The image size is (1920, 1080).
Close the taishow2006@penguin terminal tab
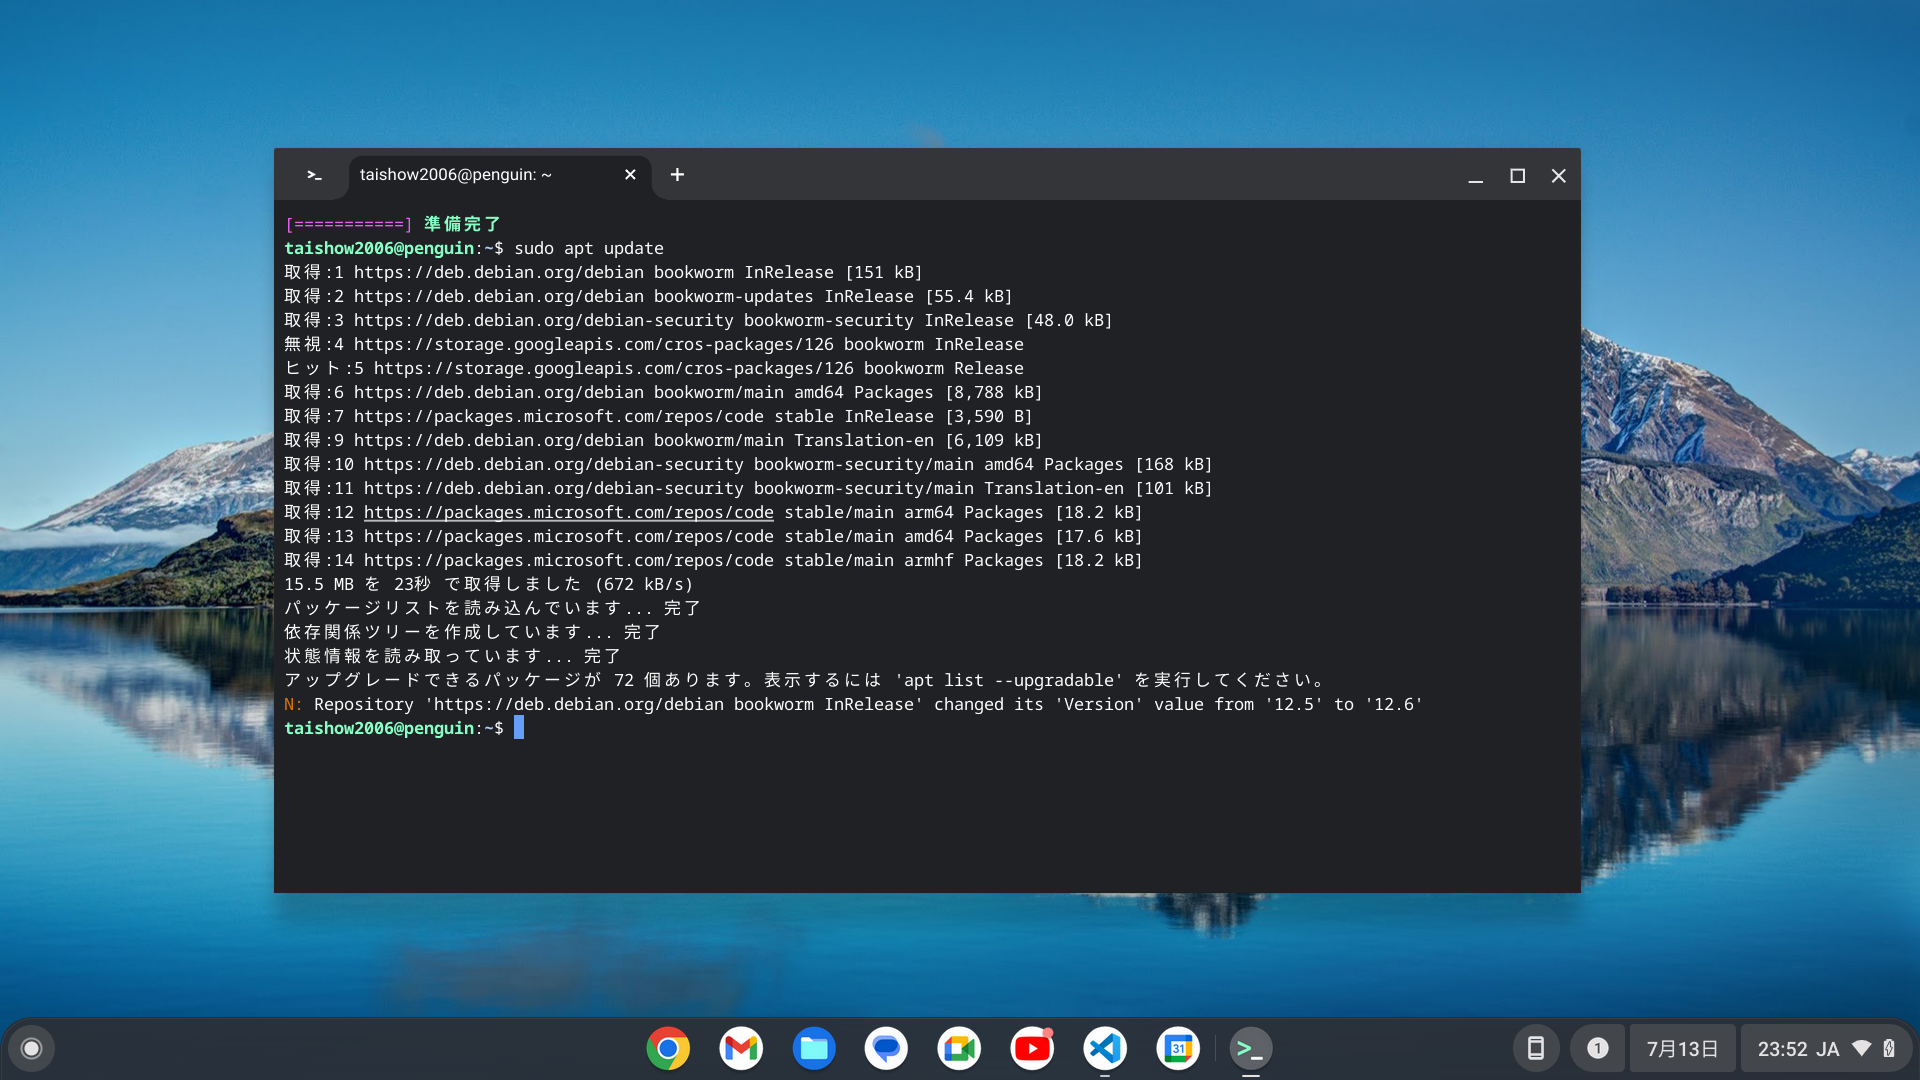pyautogui.click(x=630, y=175)
